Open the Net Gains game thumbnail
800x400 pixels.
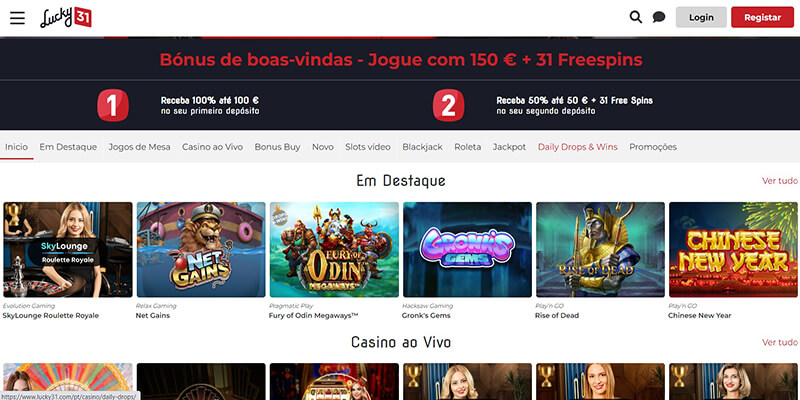coord(201,249)
